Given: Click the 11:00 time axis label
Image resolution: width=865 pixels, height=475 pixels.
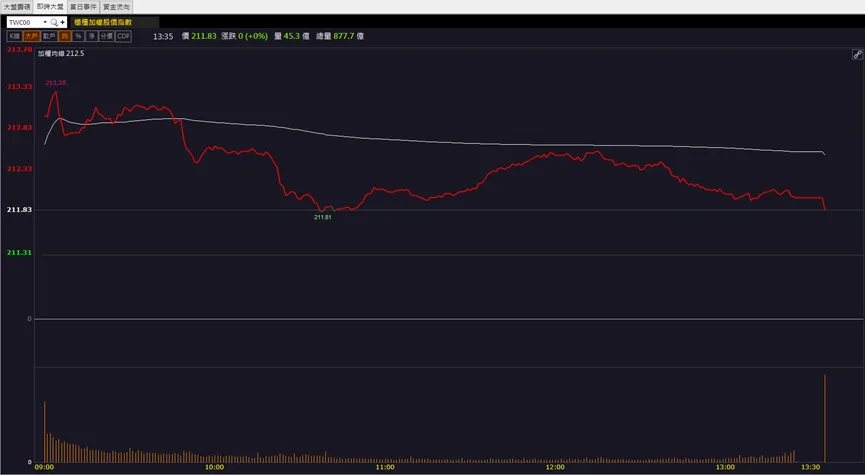Looking at the screenshot, I should click(385, 467).
